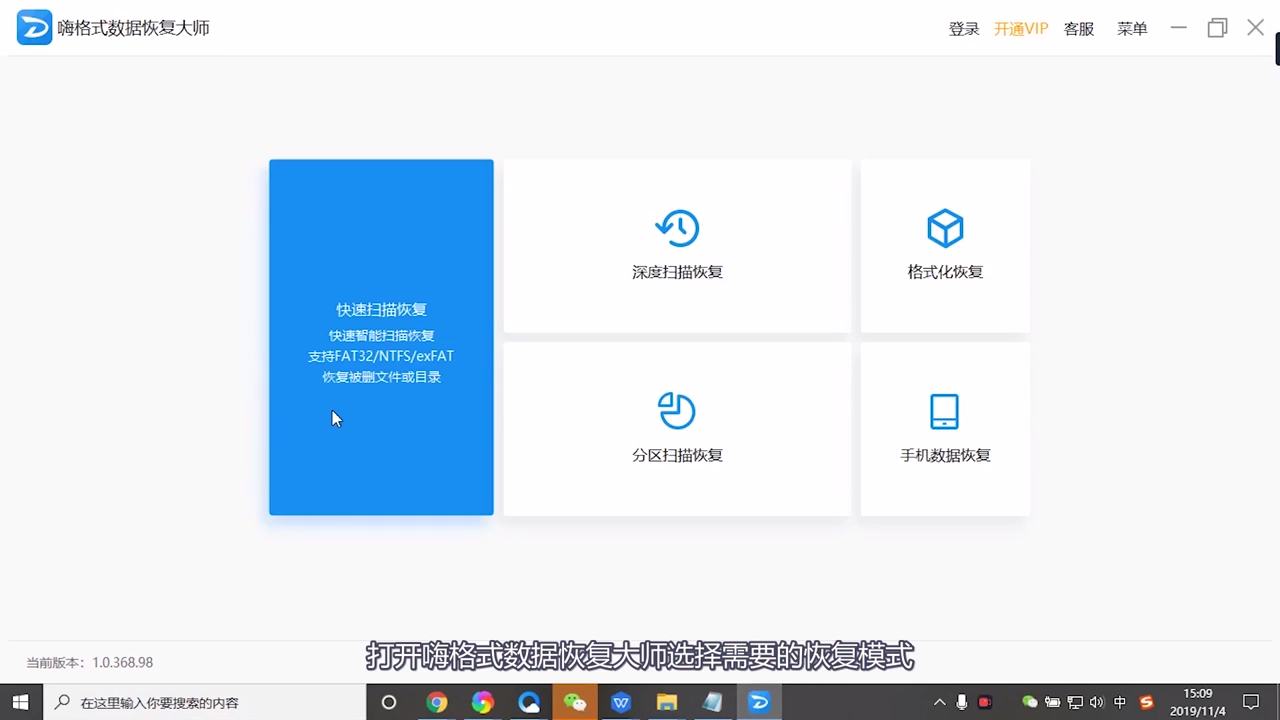The height and width of the screenshot is (720, 1280).
Task: Choose the 分区扫描恢复 text label
Action: [x=677, y=455]
